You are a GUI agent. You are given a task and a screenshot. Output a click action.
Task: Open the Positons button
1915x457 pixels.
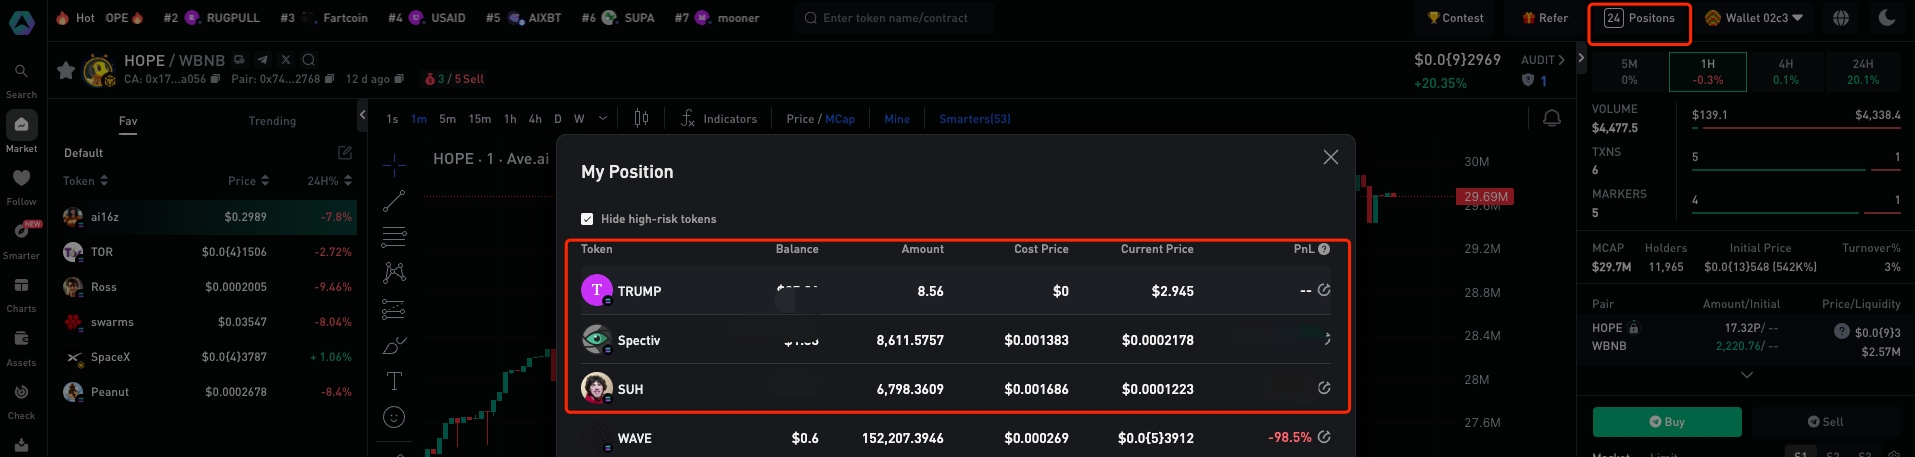coord(1639,18)
